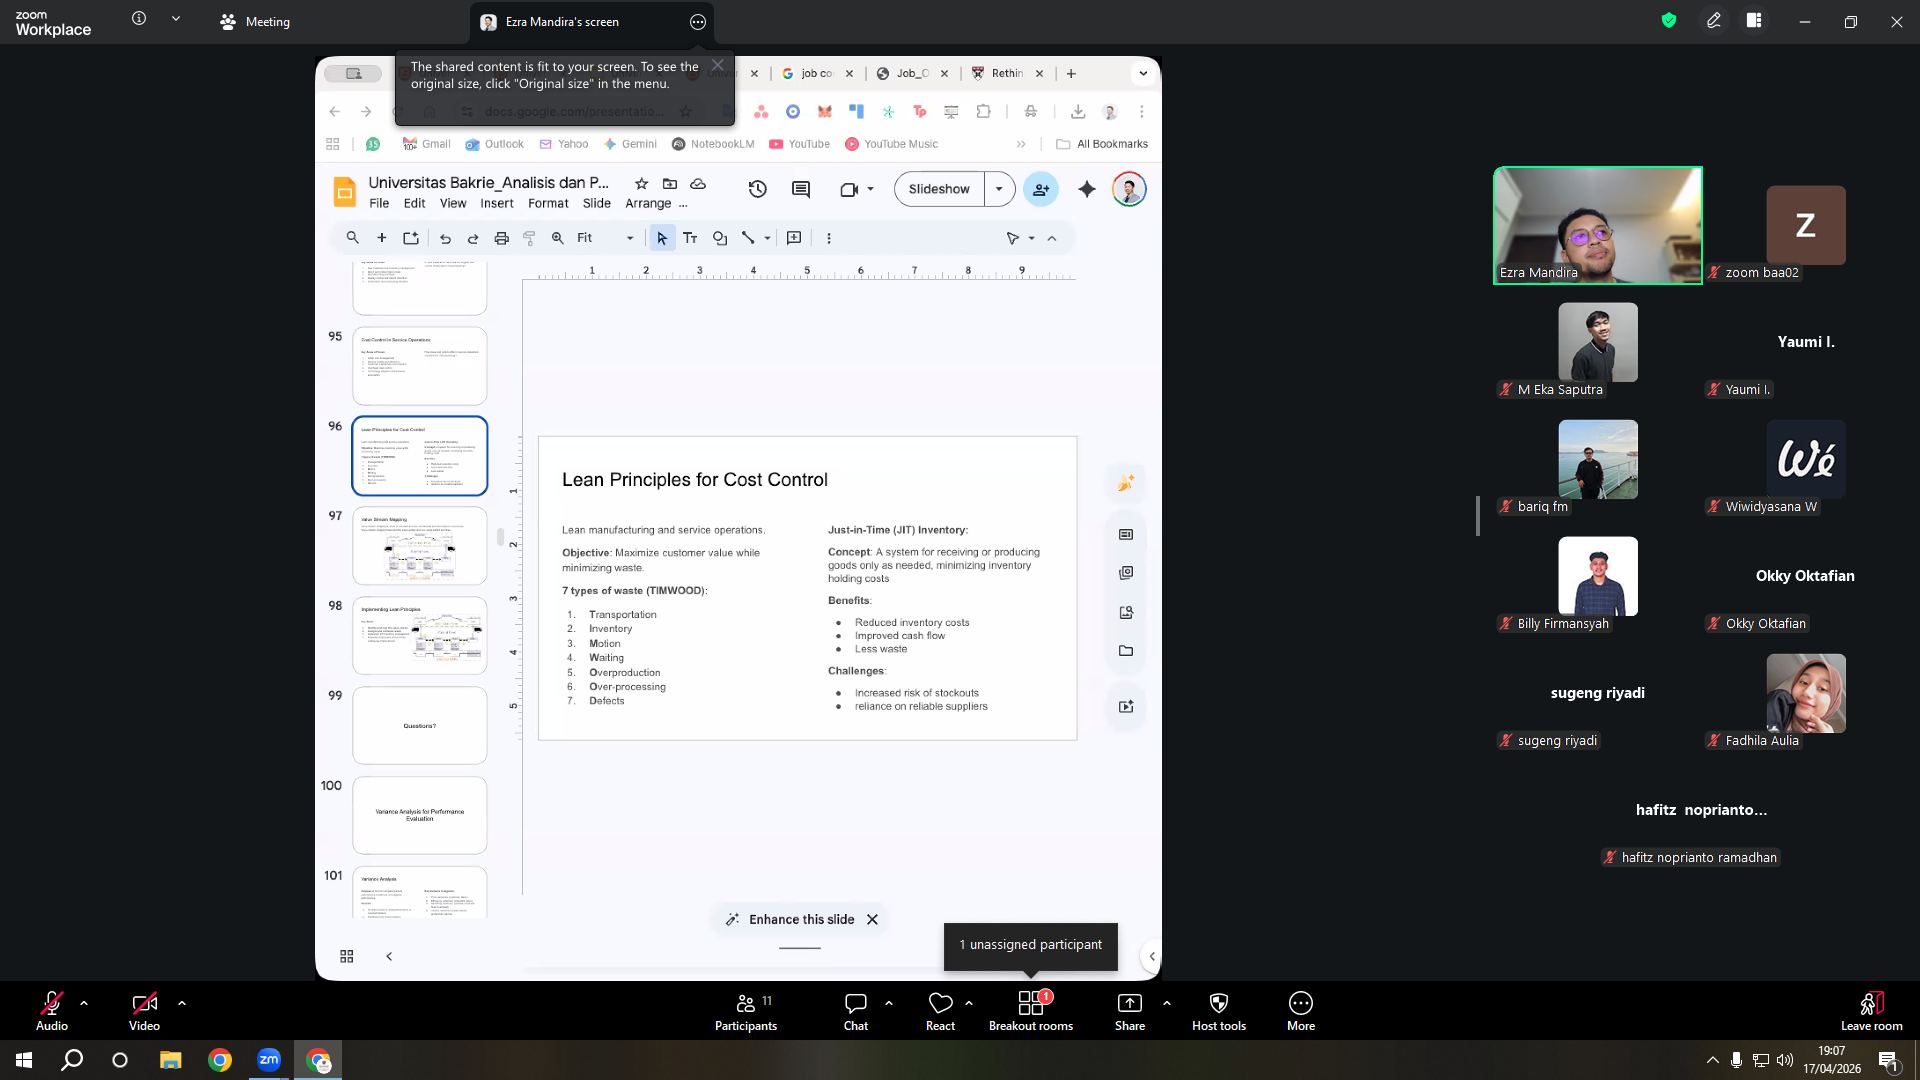Select slide 99 Questions thumbnail
This screenshot has height=1080, width=1920.
tap(420, 726)
